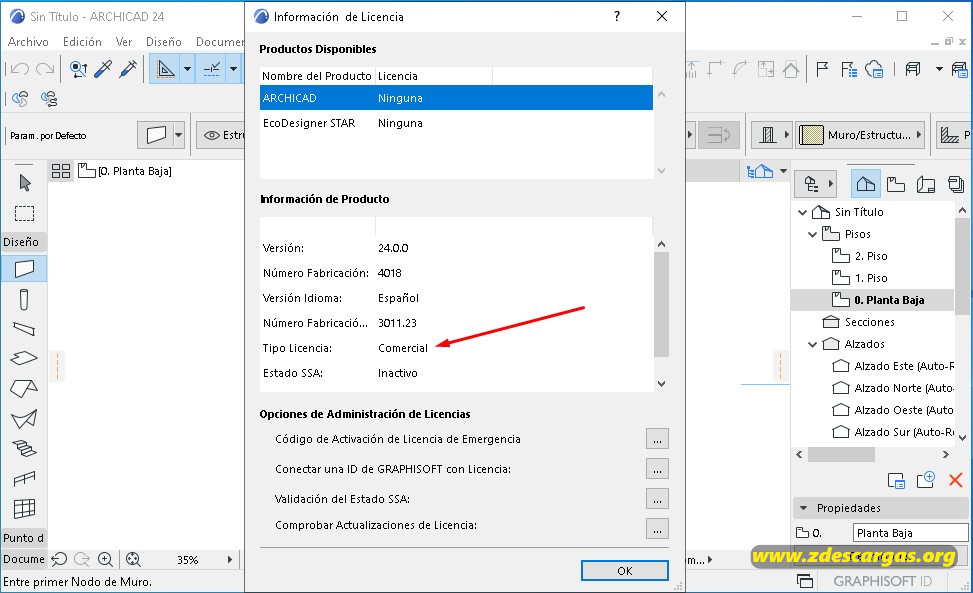Open the Muro/Estructura building material dropdown
This screenshot has width=973, height=593.
click(861, 135)
